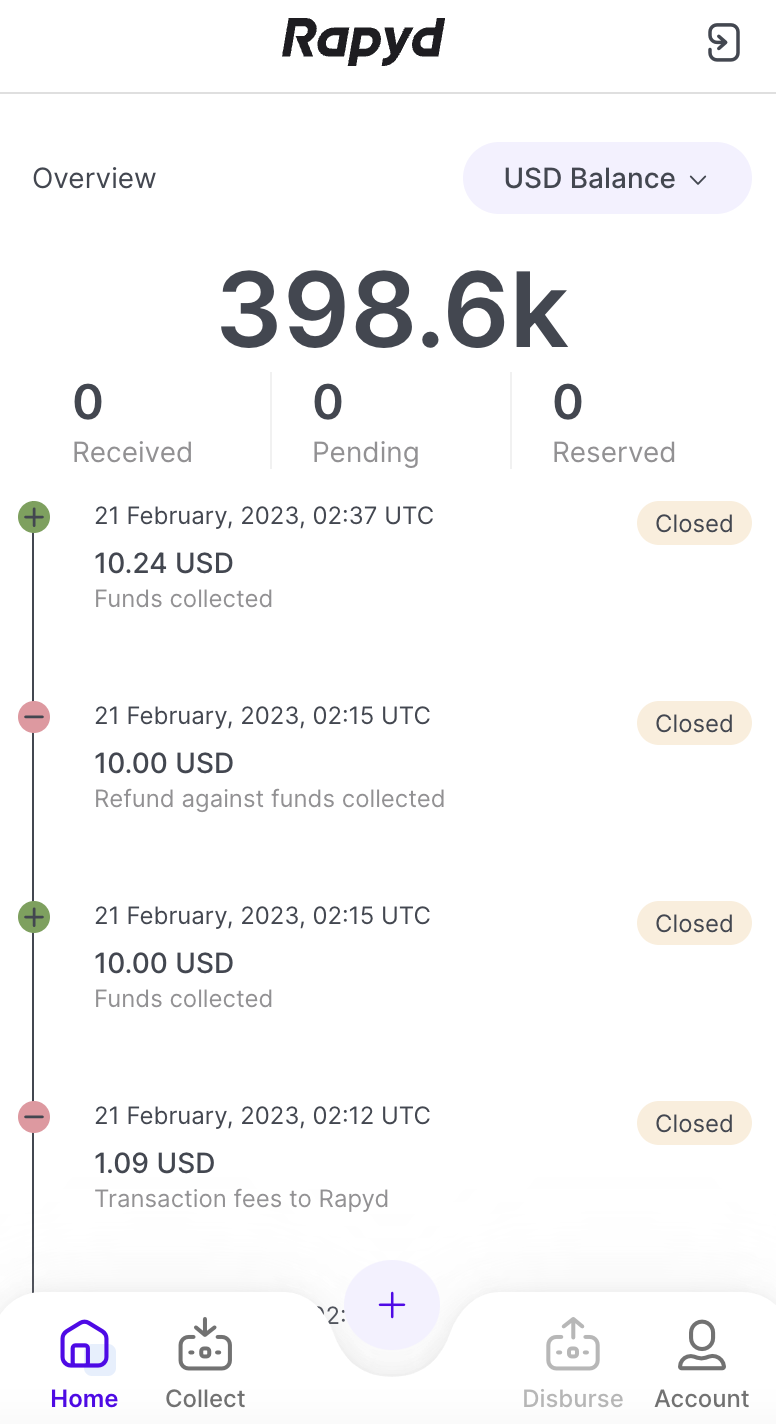Image resolution: width=776 pixels, height=1424 pixels.
Task: Click the 398.6k balance amount
Action: (x=393, y=309)
